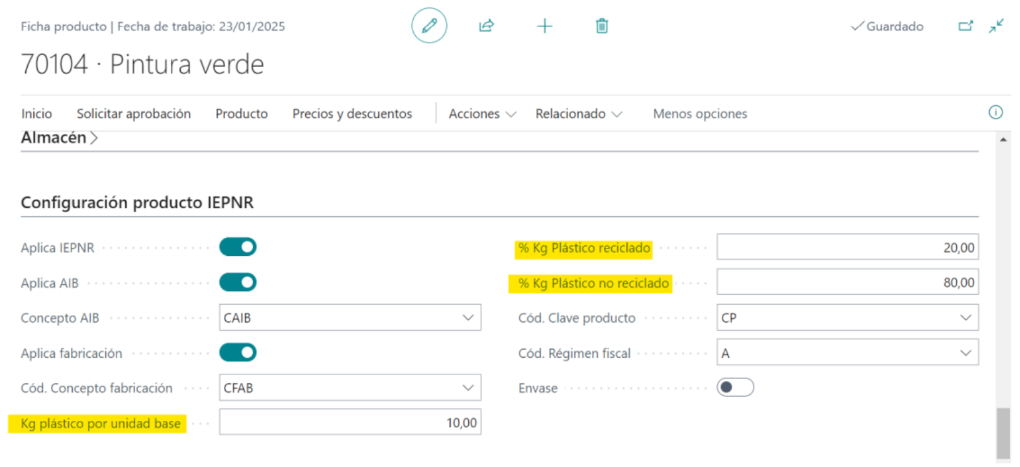Image resolution: width=1020 pixels, height=467 pixels.
Task: Click the page title 70104 · Pintura verde
Action: click(143, 65)
